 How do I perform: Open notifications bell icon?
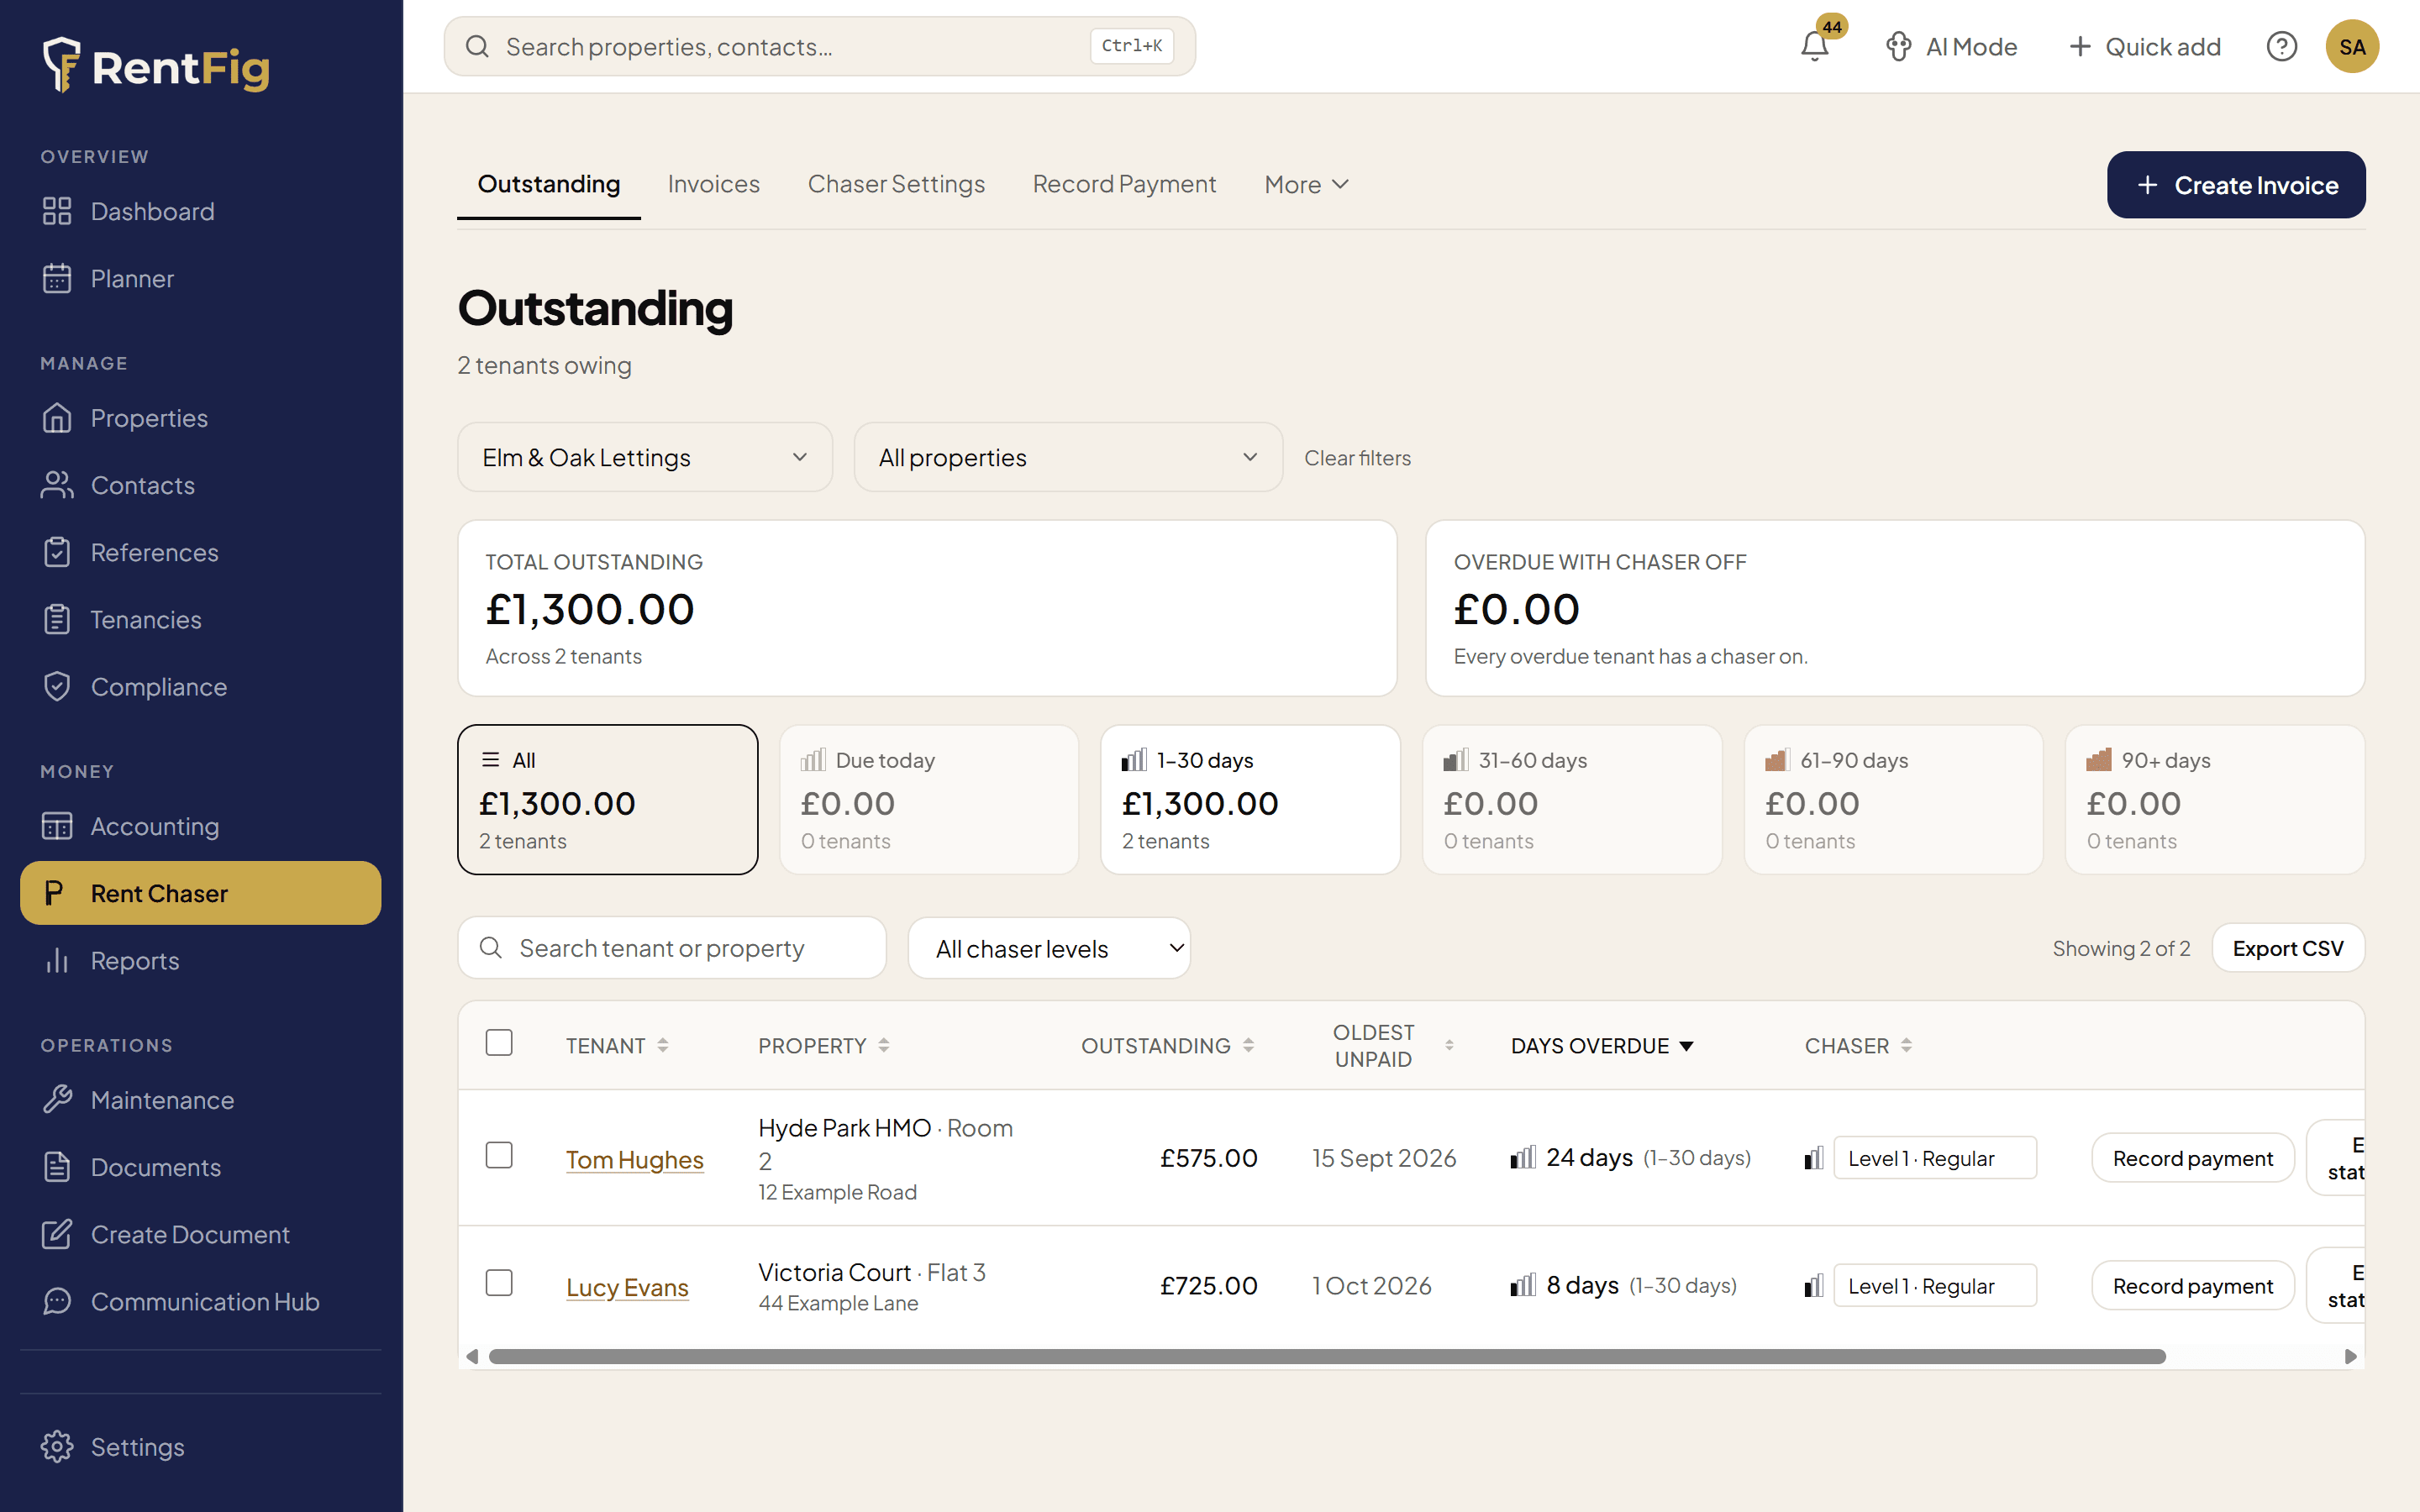(x=1814, y=46)
